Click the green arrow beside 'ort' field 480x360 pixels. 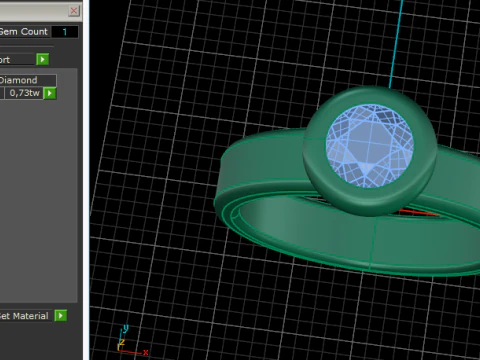[x=43, y=60]
